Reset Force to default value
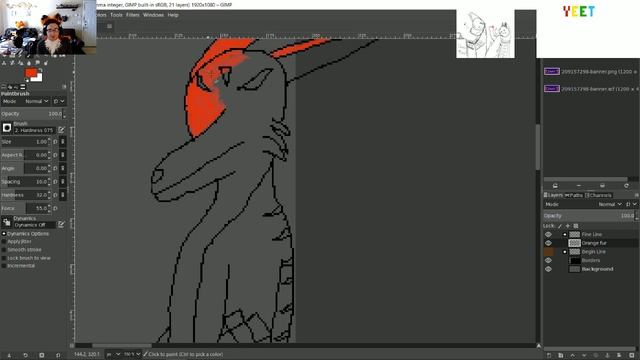The image size is (640, 360). [56, 208]
